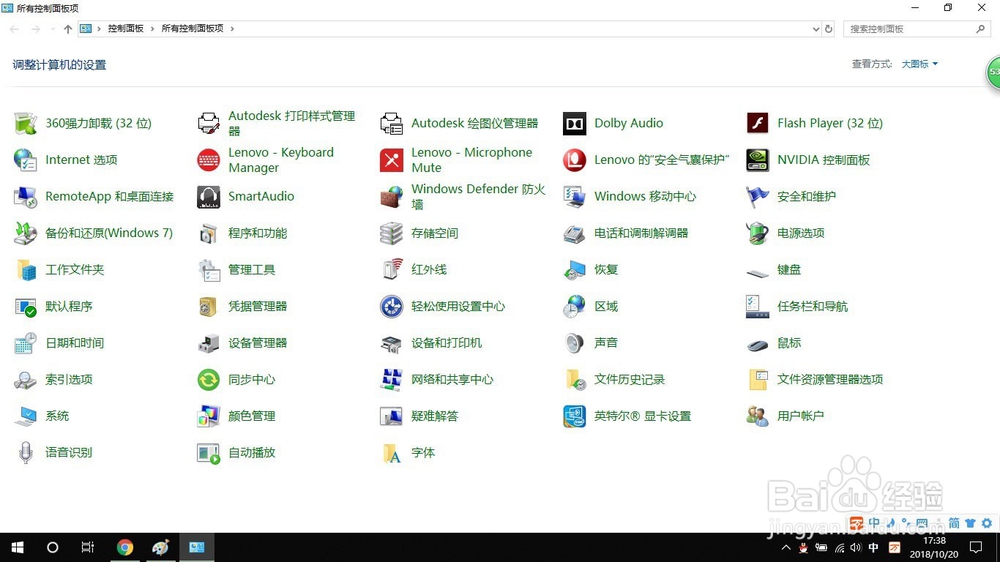Click the 系统 link
The height and width of the screenshot is (562, 1000).
tap(57, 416)
